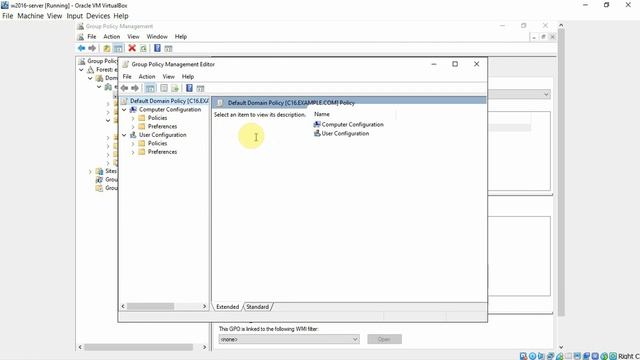Click VirtualBox hard disk status icon
The height and width of the screenshot is (360, 640).
point(523,356)
